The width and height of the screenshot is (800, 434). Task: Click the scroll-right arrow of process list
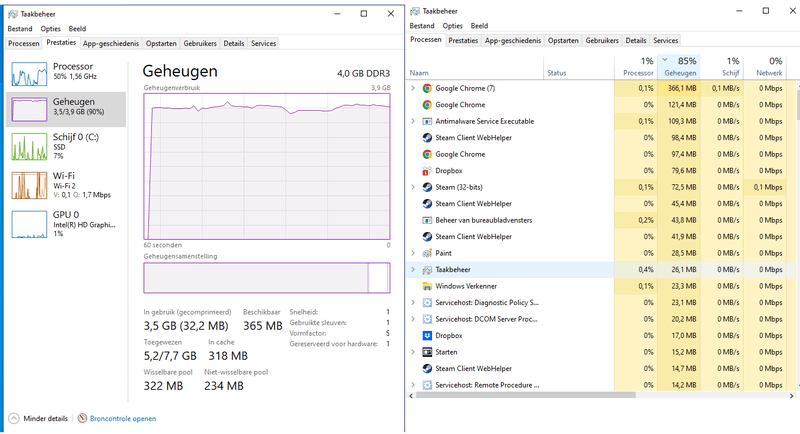791,395
